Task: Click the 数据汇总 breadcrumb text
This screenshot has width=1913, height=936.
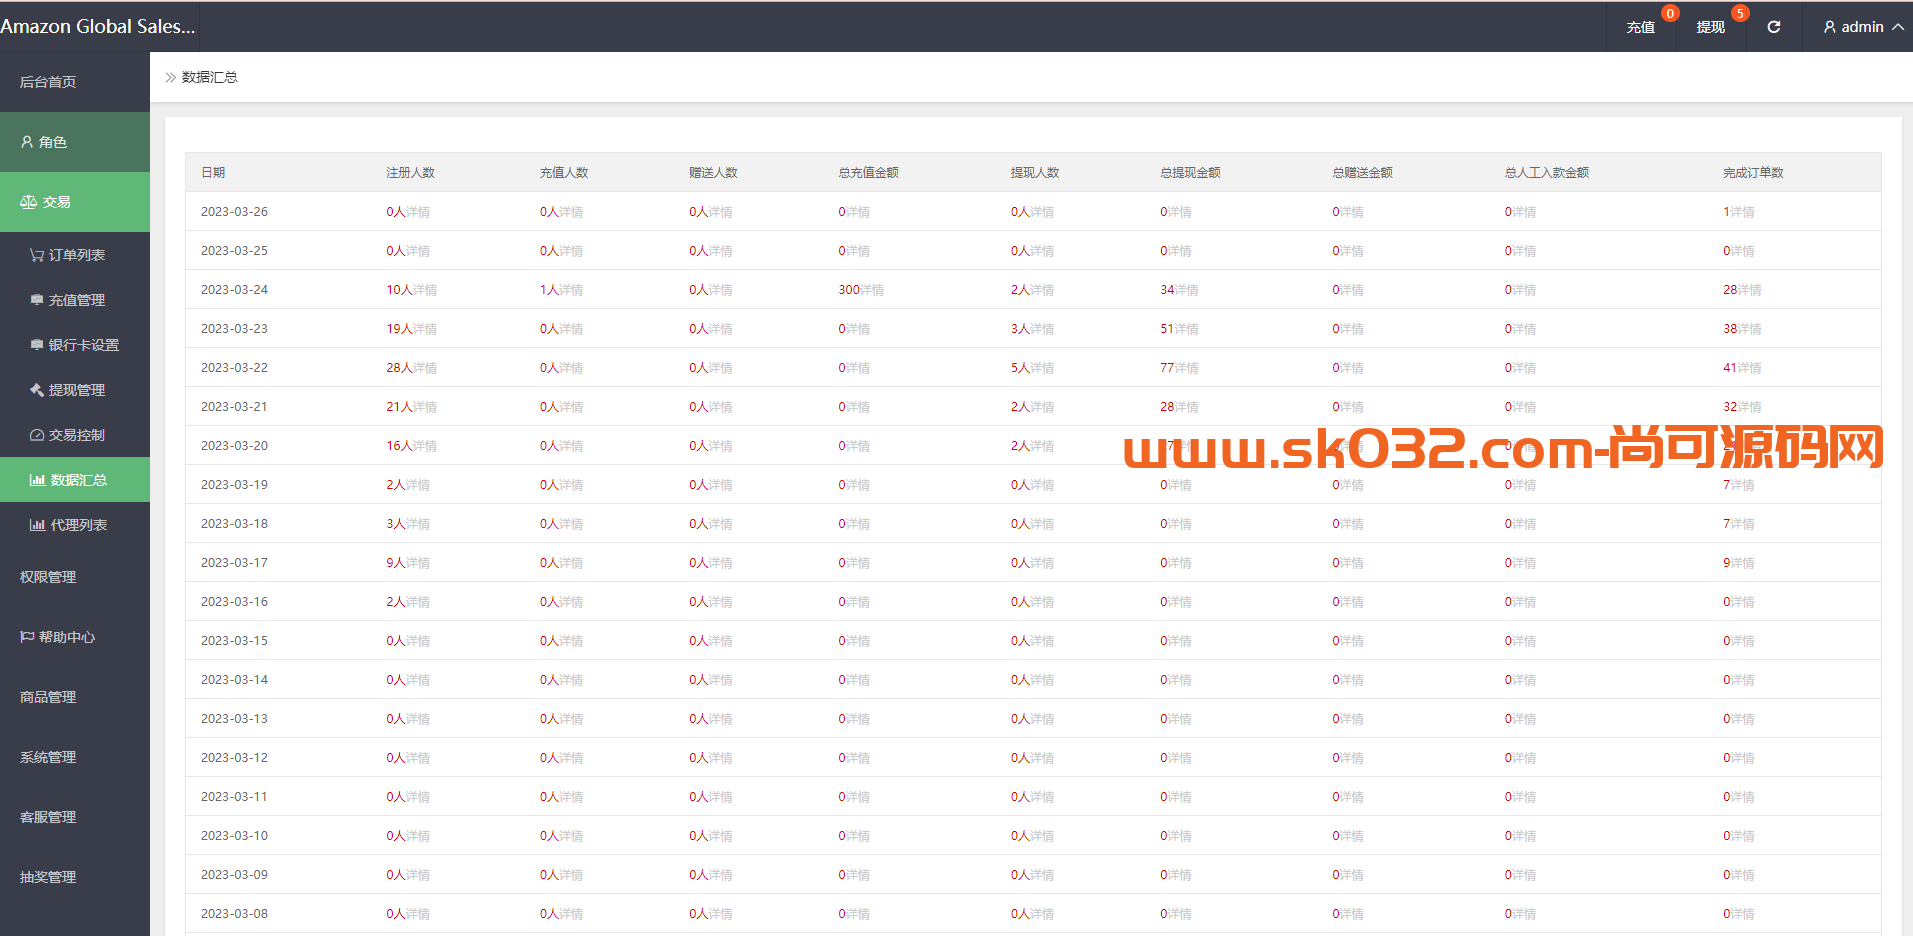Action: [210, 77]
